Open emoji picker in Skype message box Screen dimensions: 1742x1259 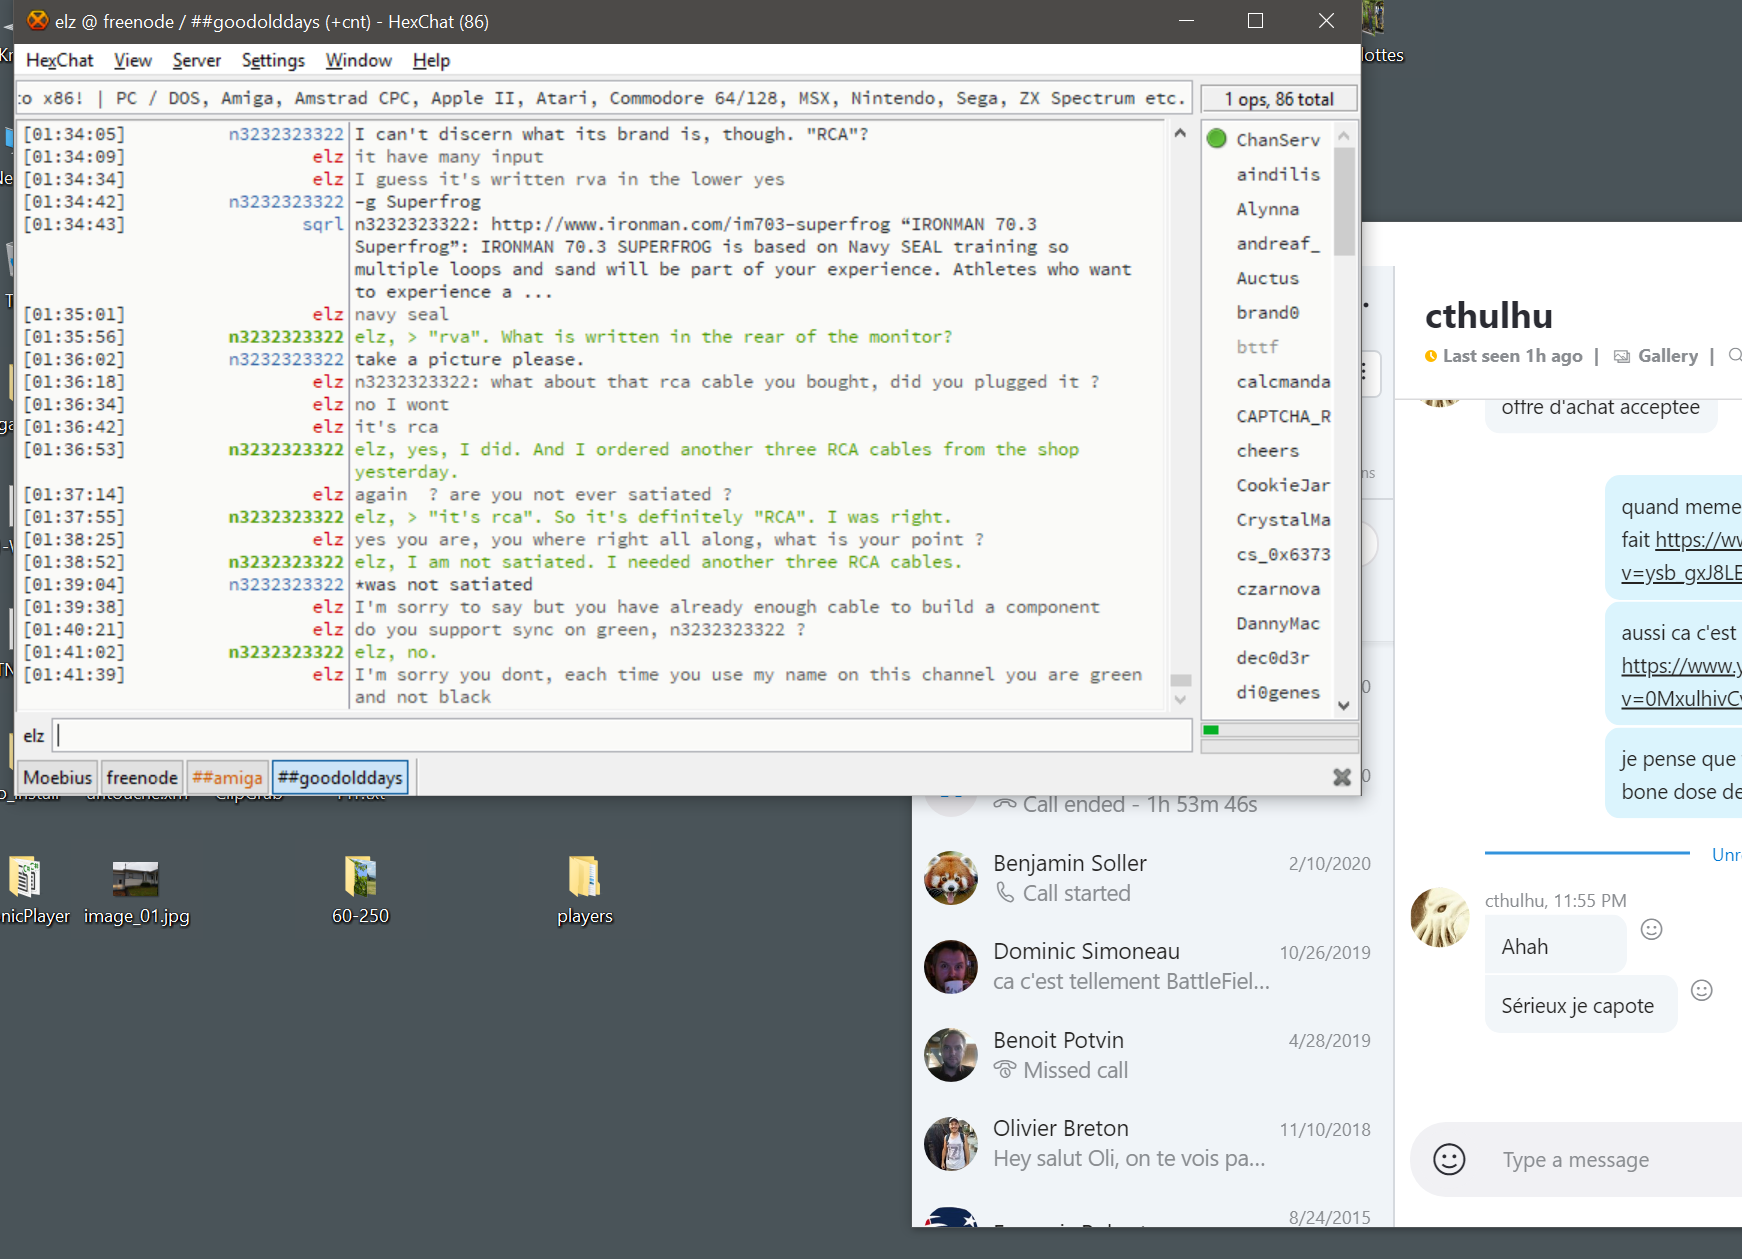point(1449,1159)
